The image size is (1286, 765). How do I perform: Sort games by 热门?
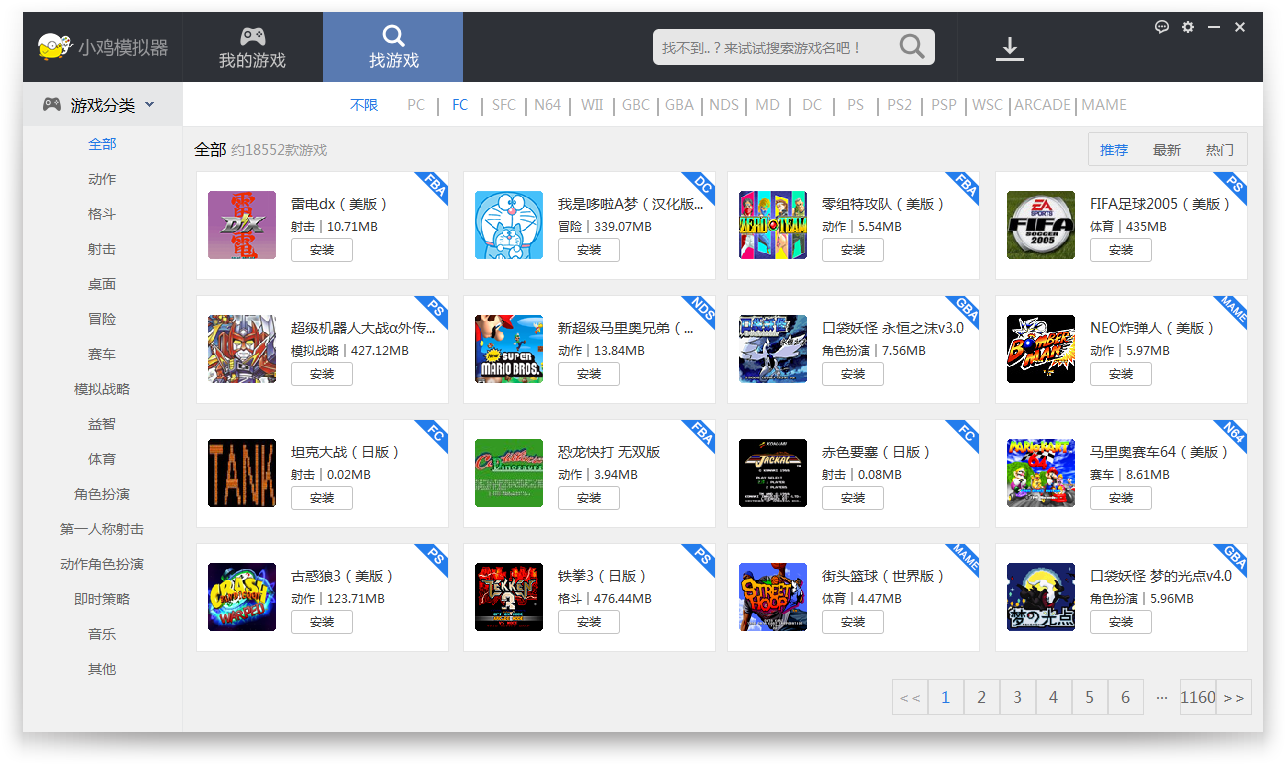tap(1220, 150)
